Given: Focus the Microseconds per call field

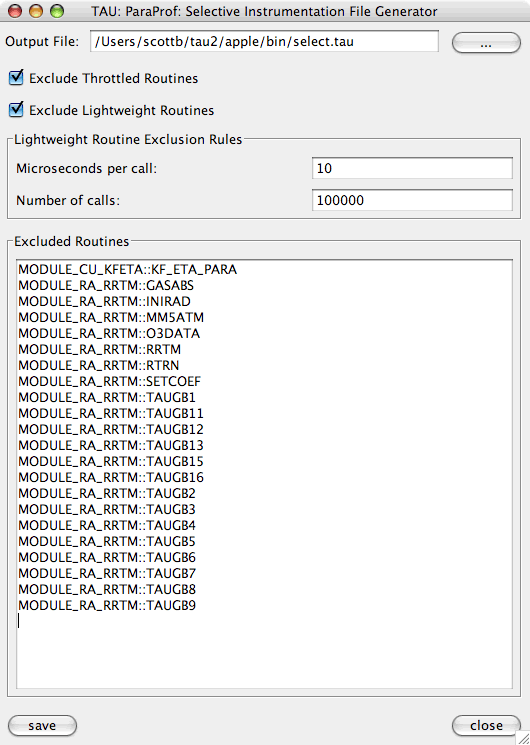Looking at the screenshot, I should point(412,168).
